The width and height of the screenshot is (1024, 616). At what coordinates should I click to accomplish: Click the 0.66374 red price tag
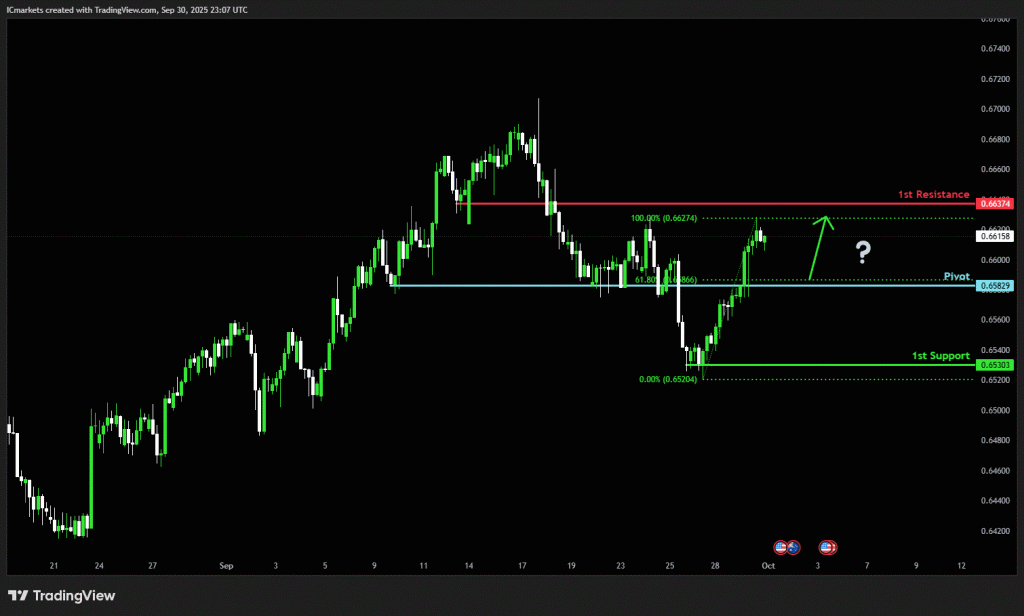tap(996, 204)
